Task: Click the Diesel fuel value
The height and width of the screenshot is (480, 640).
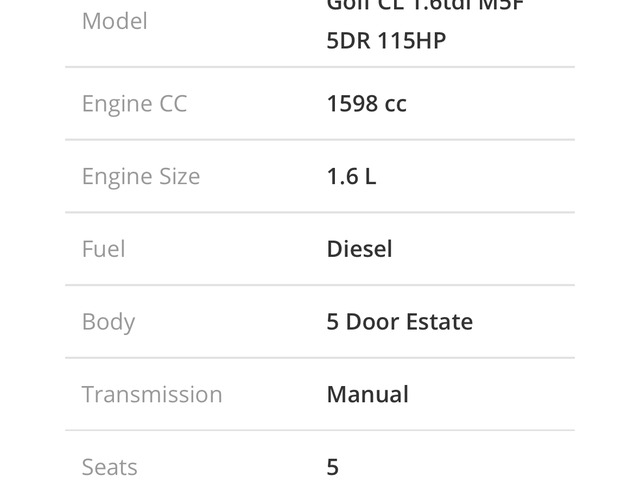Action: [x=359, y=249]
